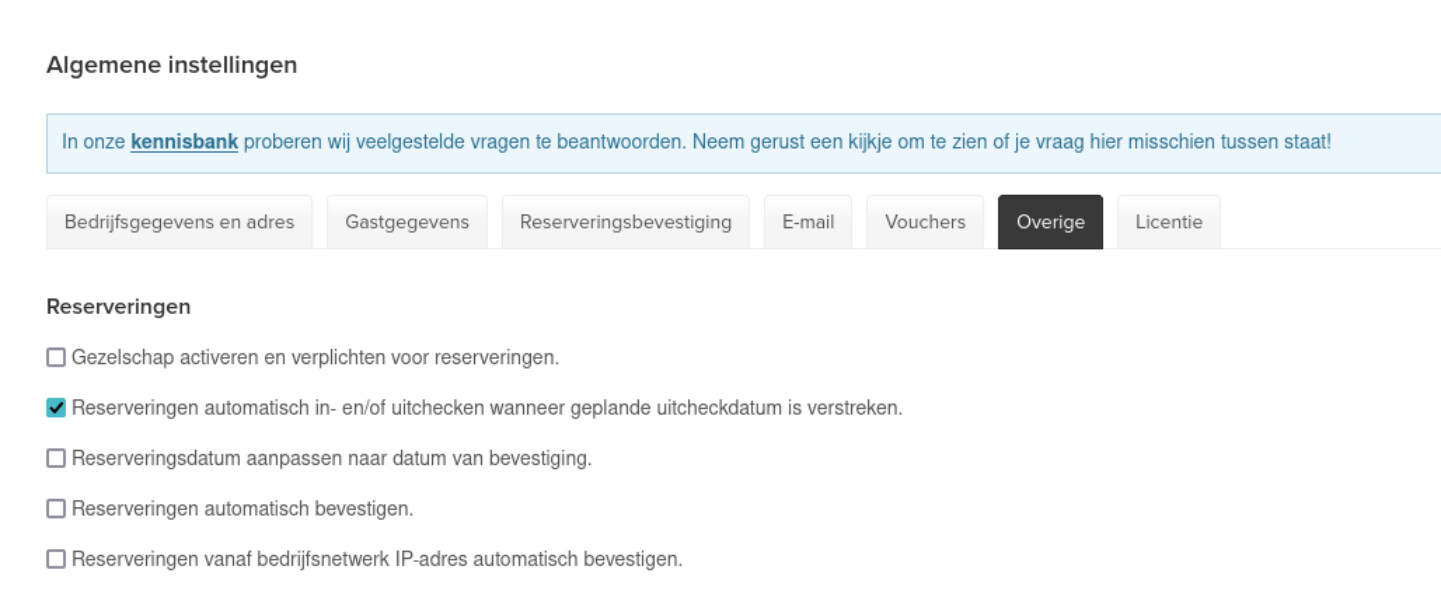This screenshot has height=594, width=1441.
Task: Open the Bedrijfsgegevens en adres tab
Action: [179, 222]
